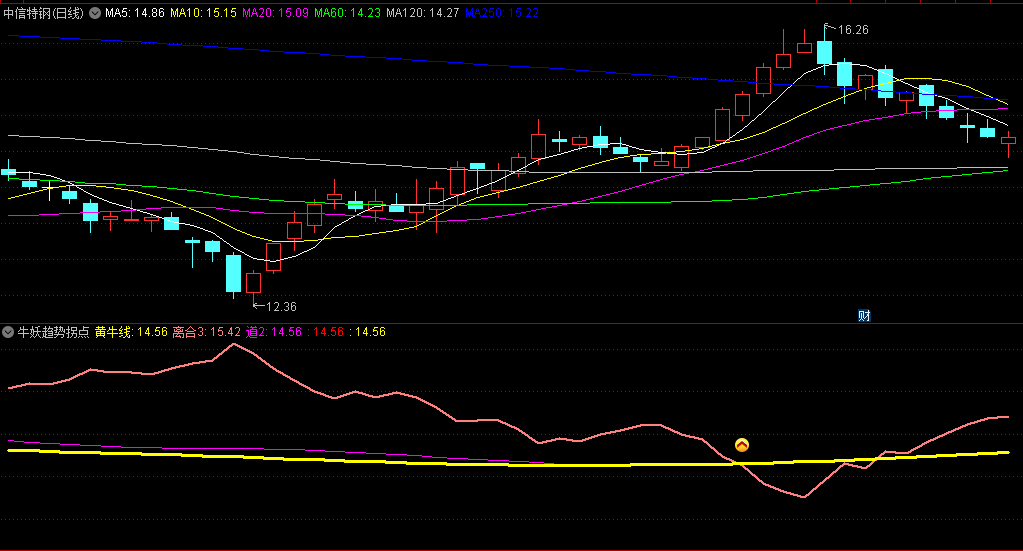Screen dimensions: 1023x551
Task: Click the 黄牛线: 14.56 value
Action: coord(131,332)
